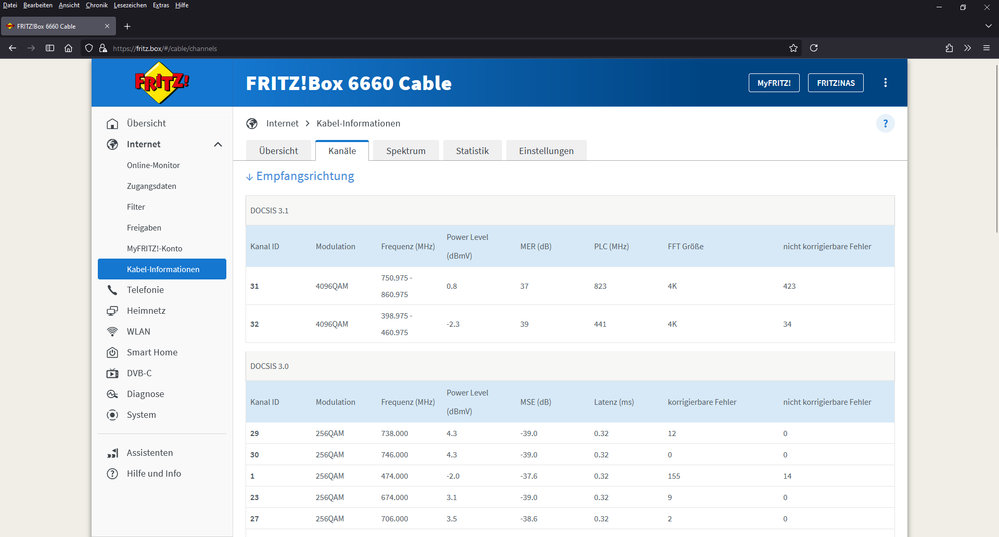The image size is (999, 537).
Task: Open Online-Monitor in sidebar
Action: click(x=153, y=165)
